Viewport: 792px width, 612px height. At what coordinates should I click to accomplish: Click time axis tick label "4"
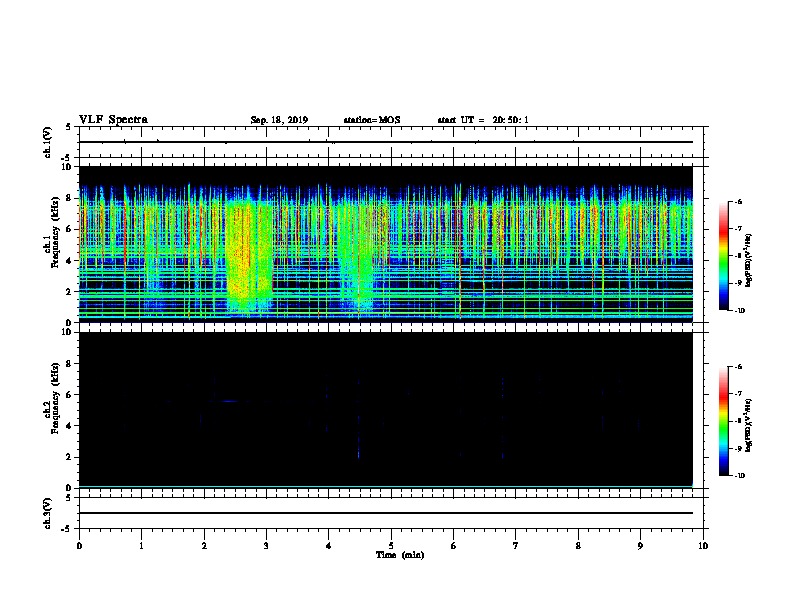coord(329,546)
